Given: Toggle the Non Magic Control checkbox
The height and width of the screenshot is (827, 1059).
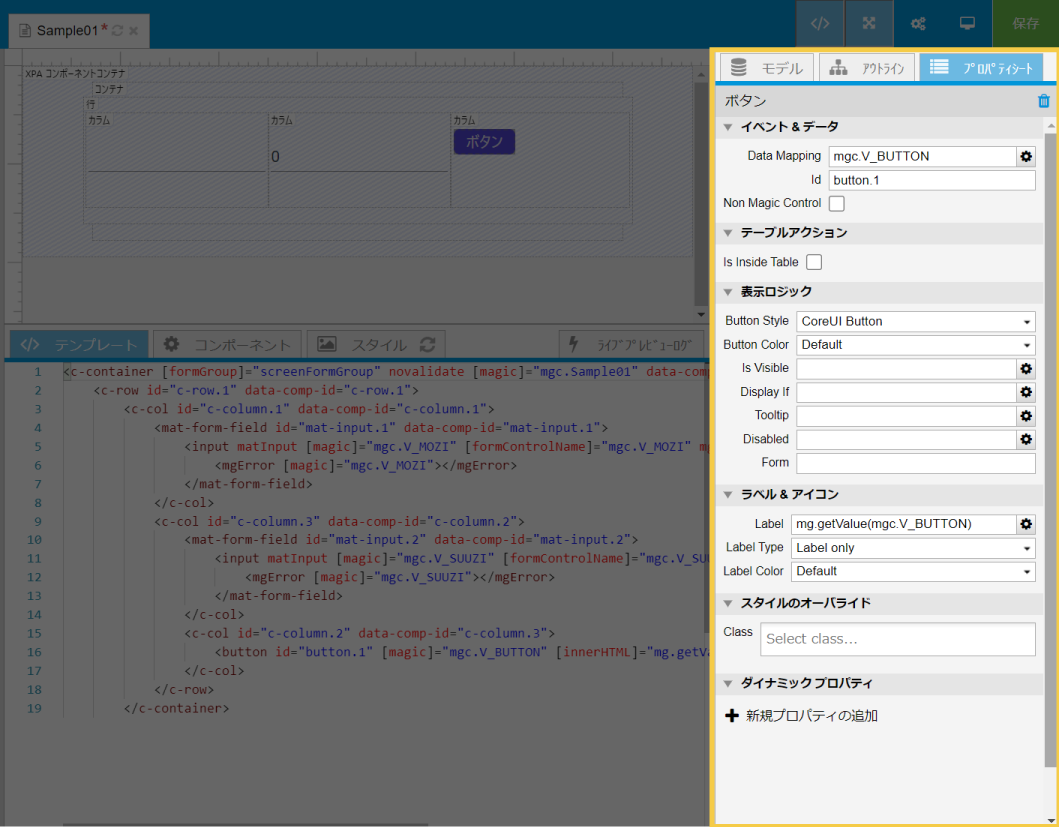Looking at the screenshot, I should coord(837,204).
